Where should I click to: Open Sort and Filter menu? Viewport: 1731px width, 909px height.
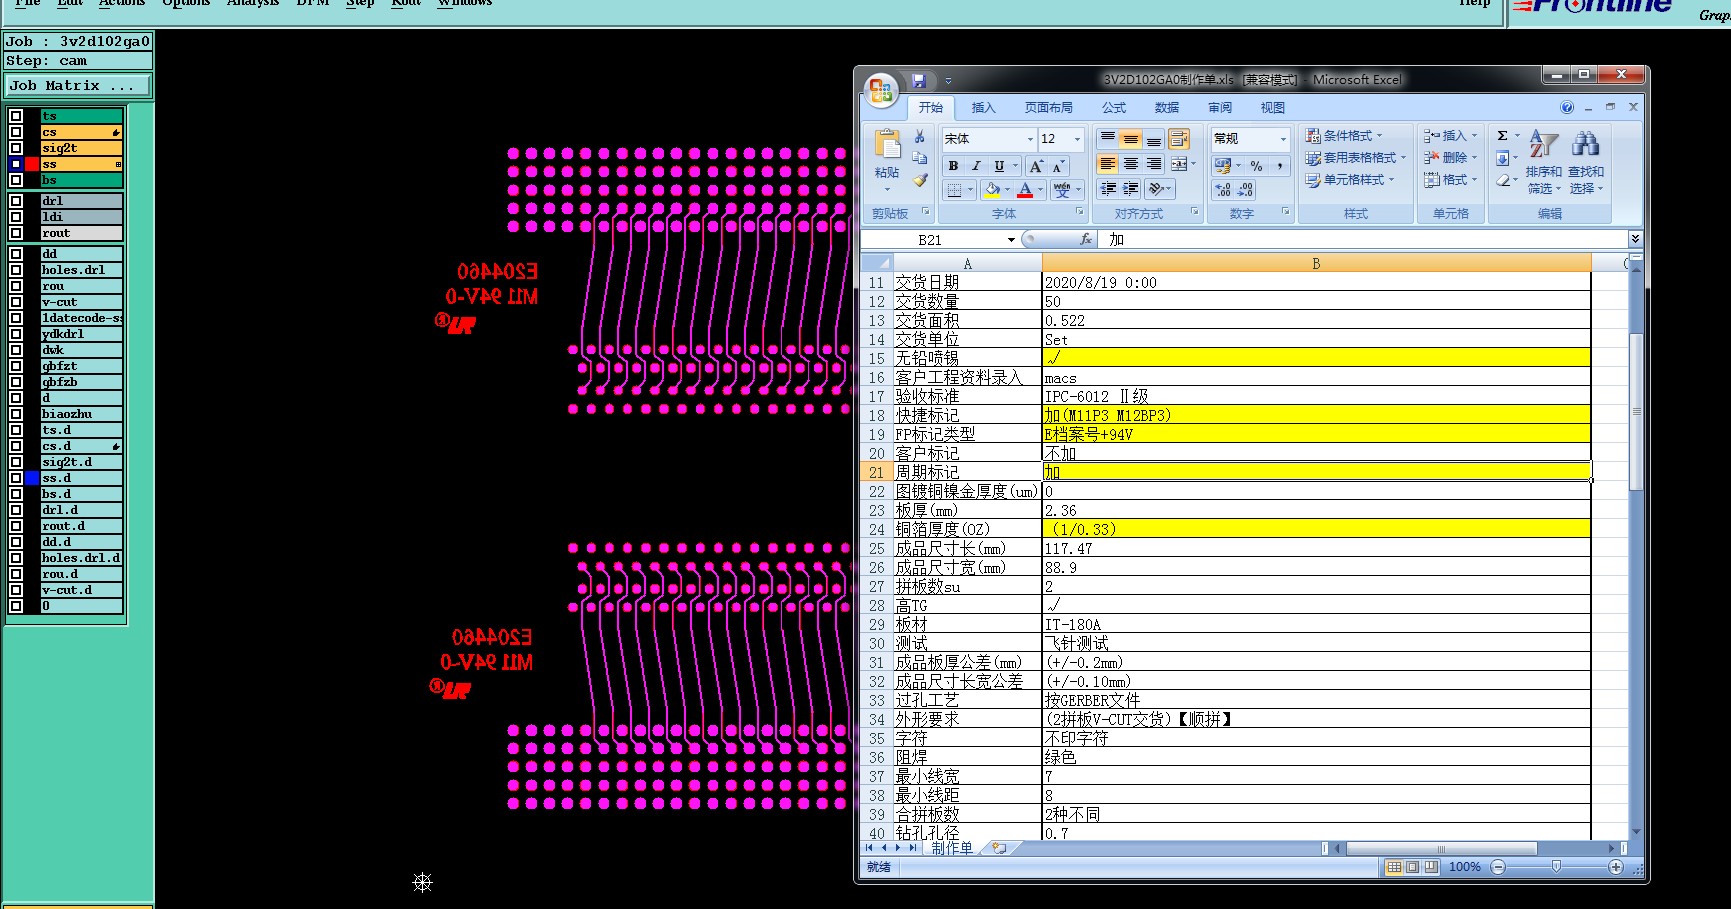pyautogui.click(x=1544, y=161)
